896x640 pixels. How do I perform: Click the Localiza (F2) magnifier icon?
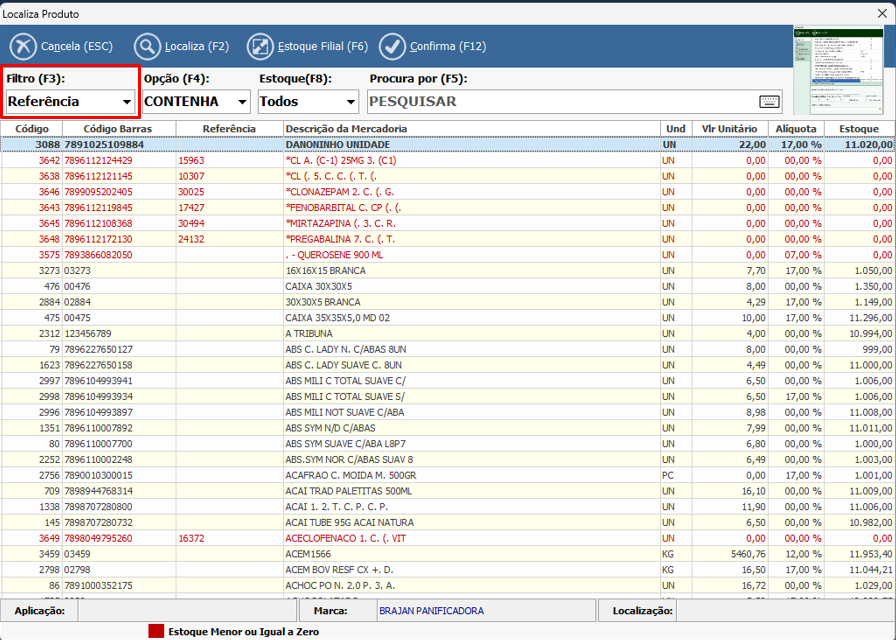[147, 46]
